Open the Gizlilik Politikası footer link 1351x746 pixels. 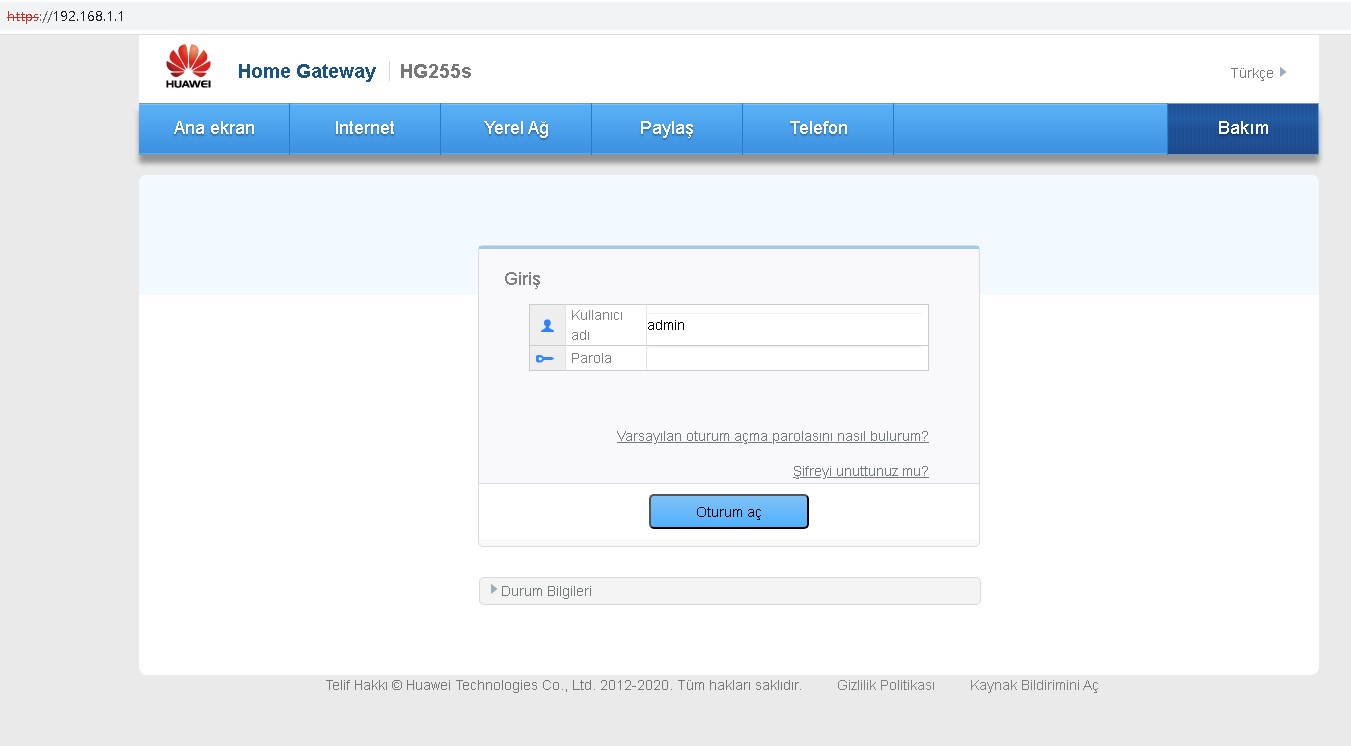click(x=885, y=685)
